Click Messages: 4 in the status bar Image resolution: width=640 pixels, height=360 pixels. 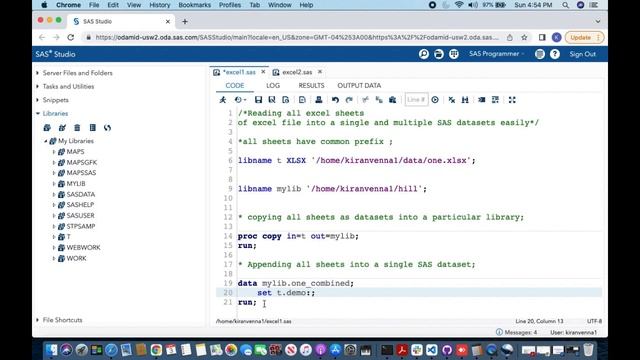pyautogui.click(x=516, y=332)
